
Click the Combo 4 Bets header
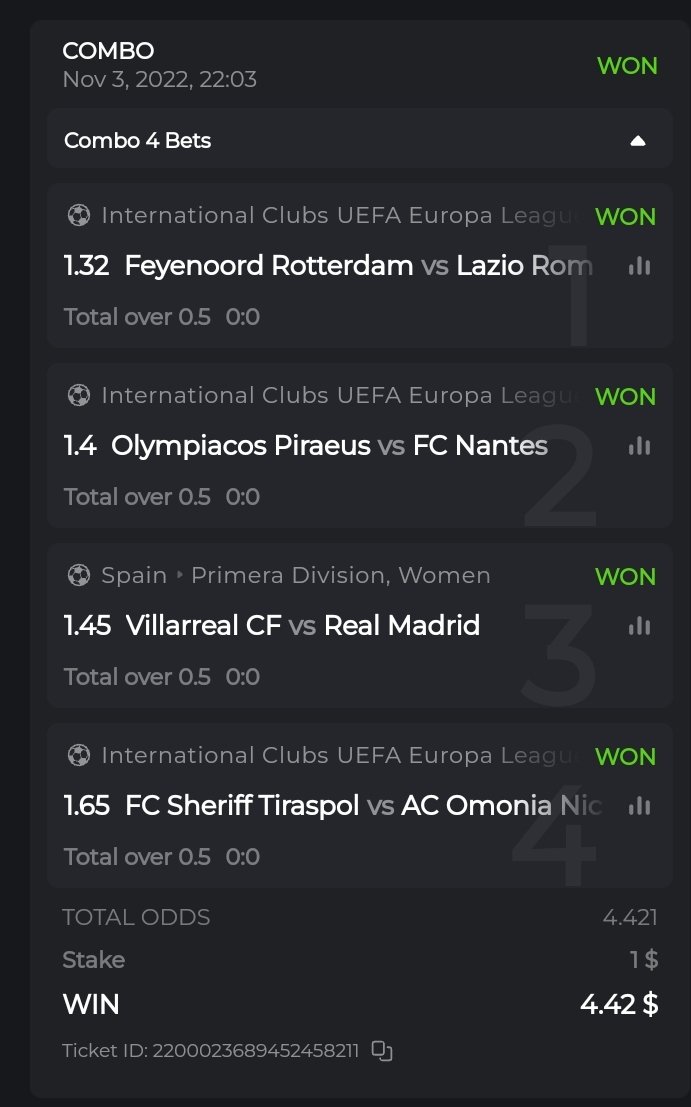click(138, 141)
